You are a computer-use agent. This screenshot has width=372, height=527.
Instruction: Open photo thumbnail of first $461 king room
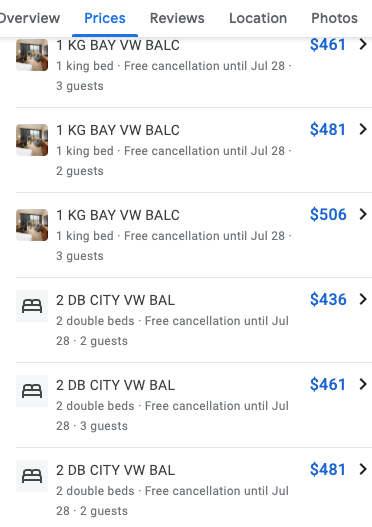[32, 55]
